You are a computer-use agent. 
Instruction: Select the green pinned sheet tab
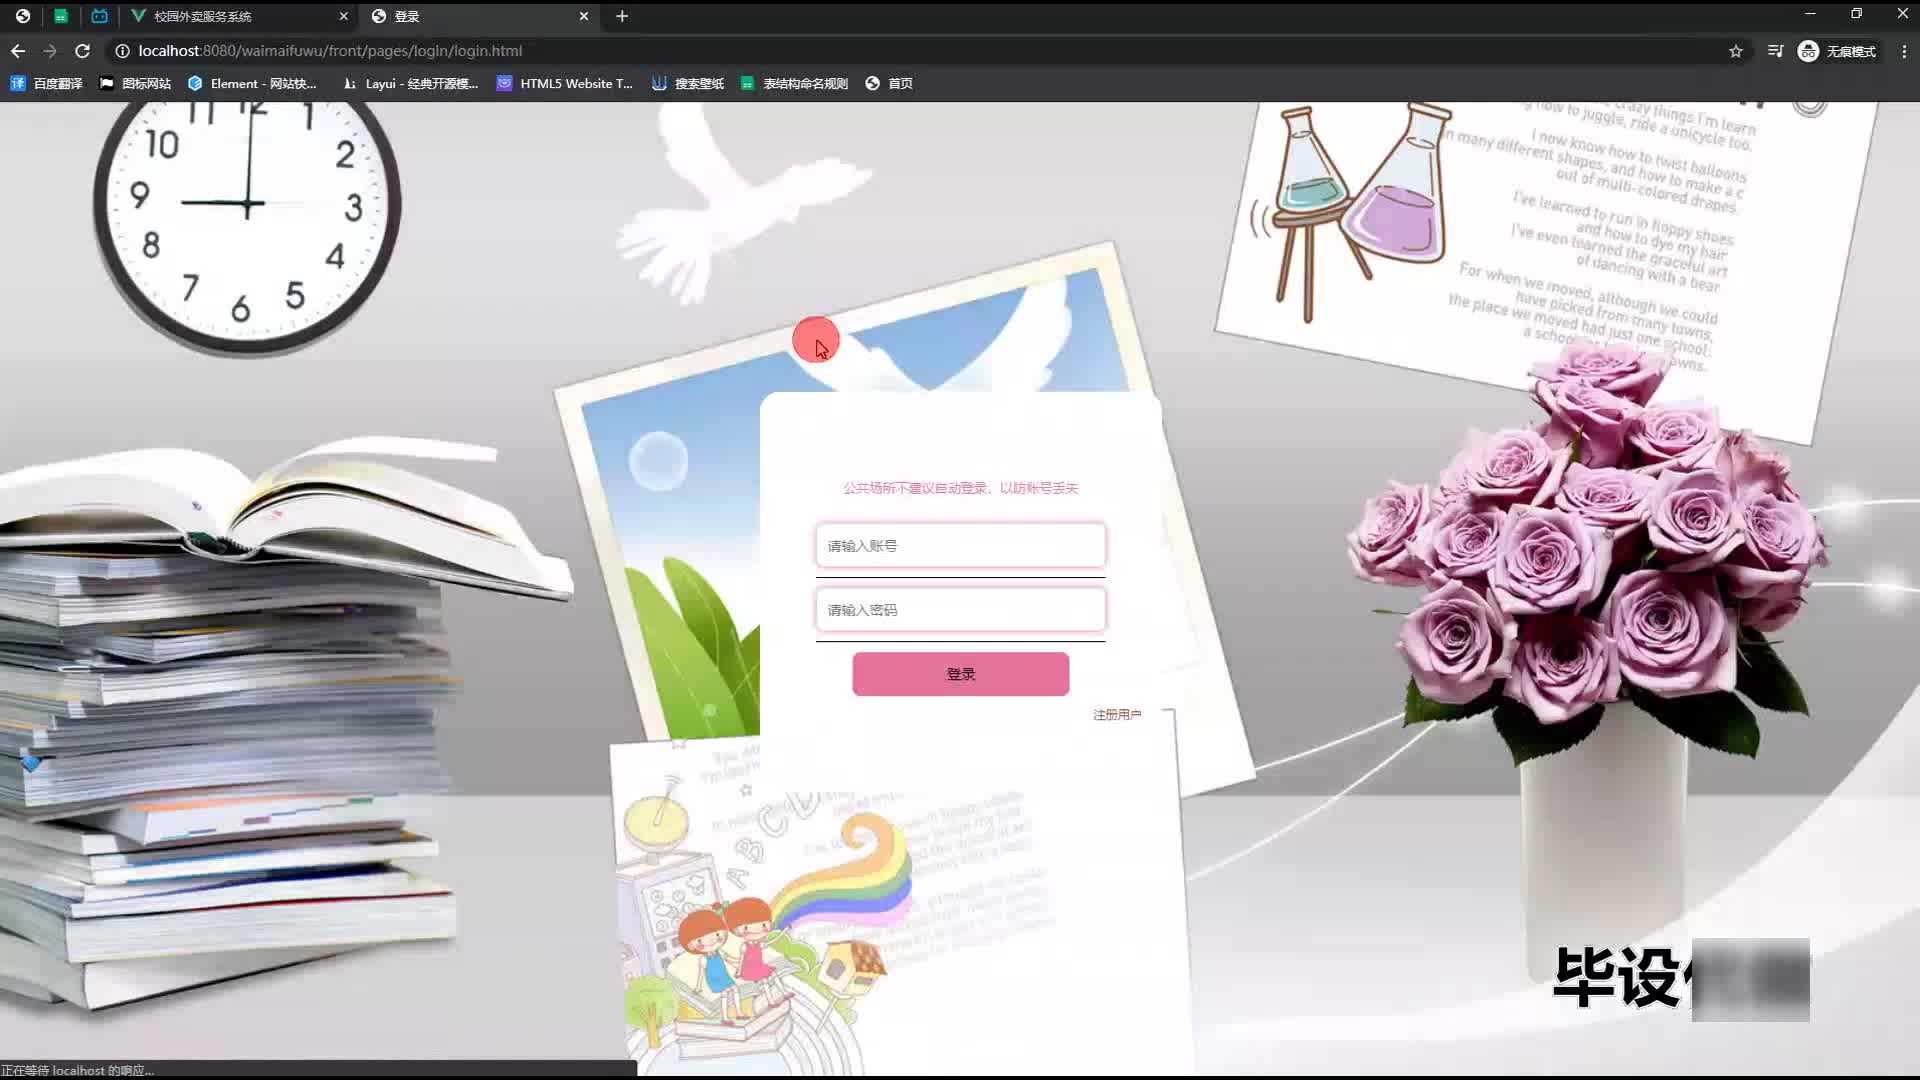[x=61, y=16]
